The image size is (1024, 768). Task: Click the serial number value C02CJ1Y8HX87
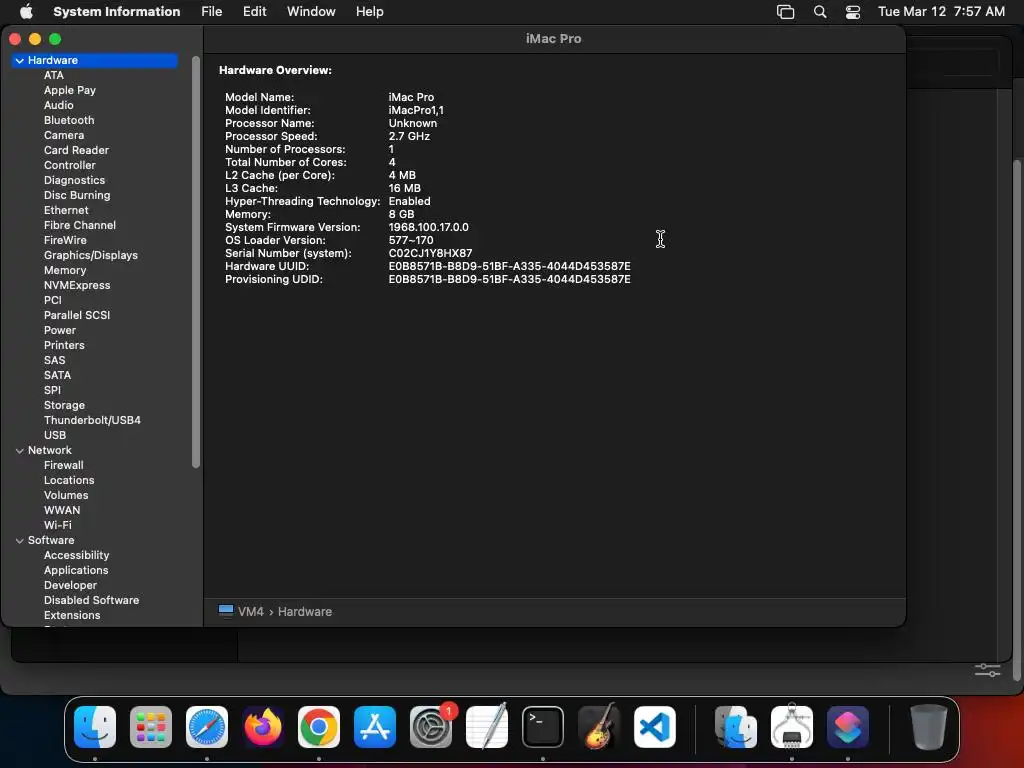pyautogui.click(x=430, y=253)
